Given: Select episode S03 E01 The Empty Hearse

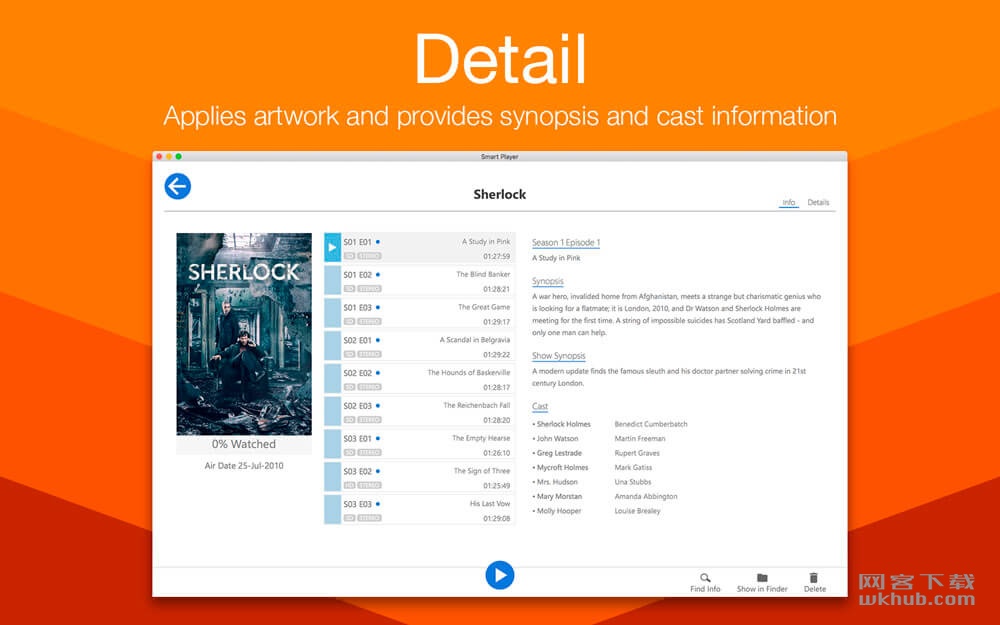Looking at the screenshot, I should [419, 445].
